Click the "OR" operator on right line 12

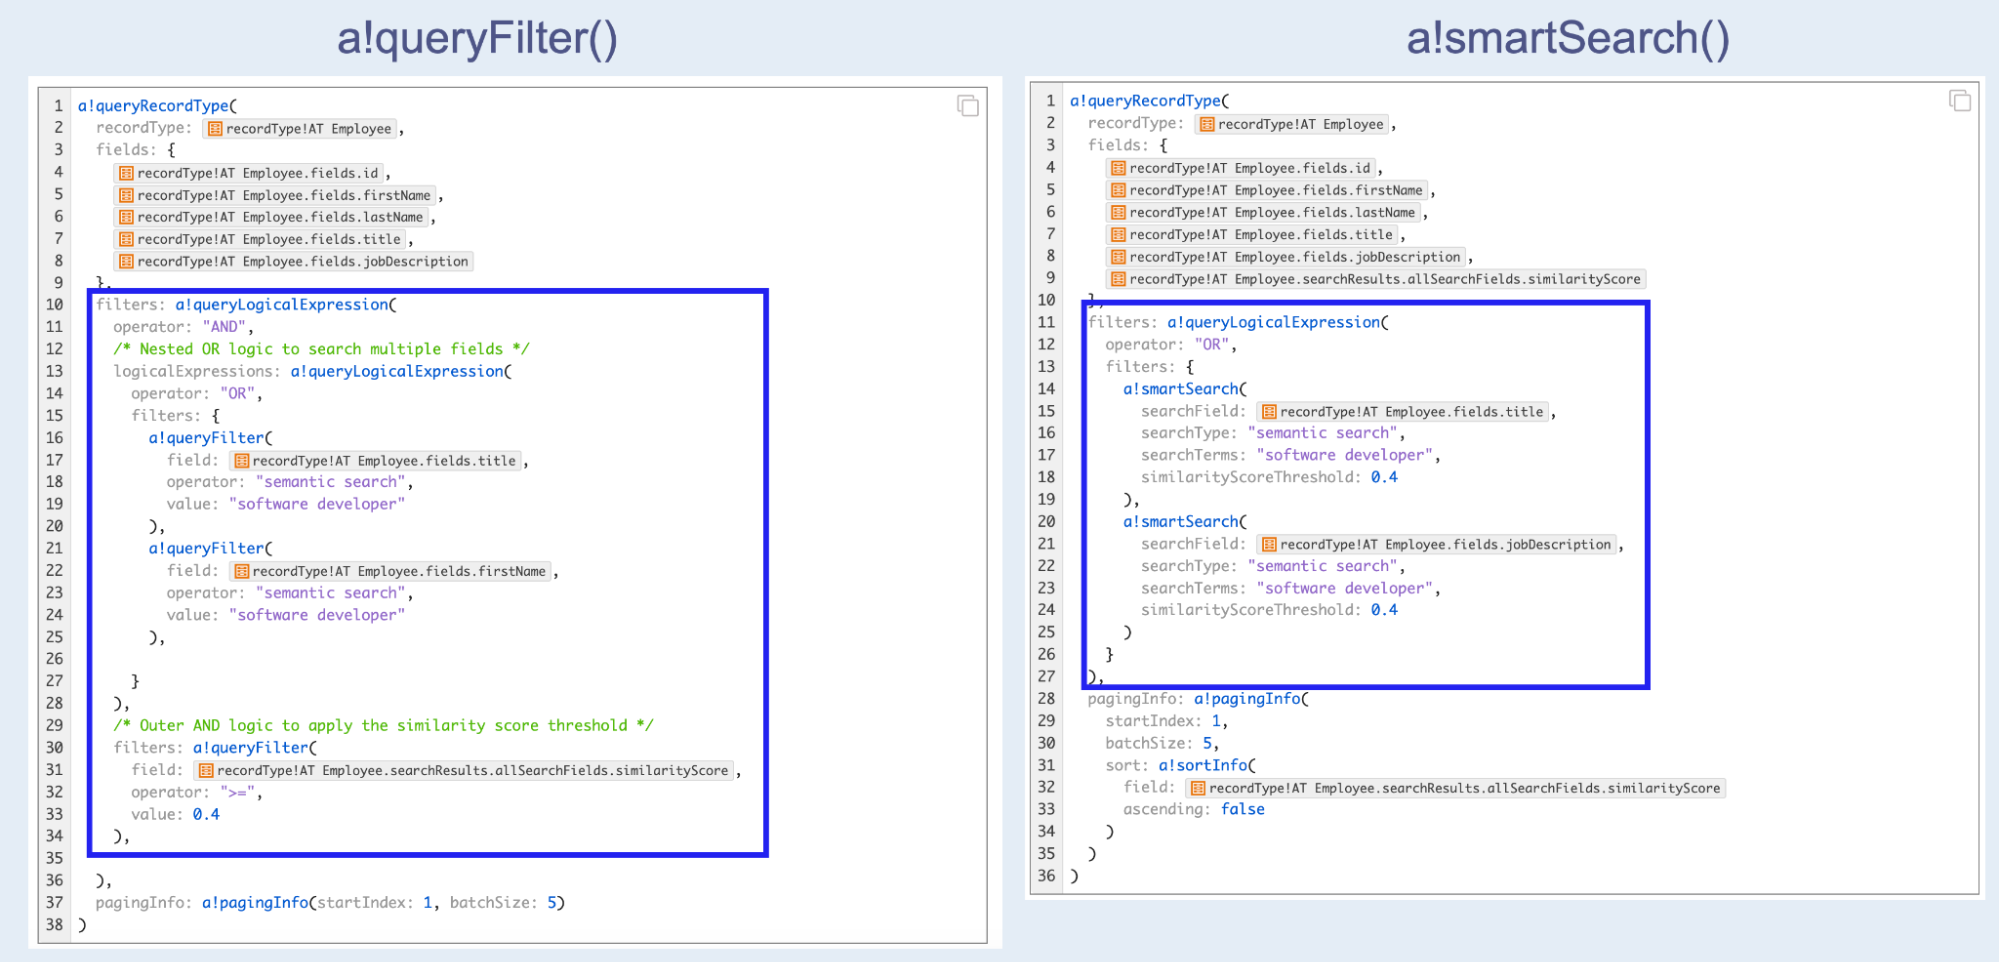pyautogui.click(x=1212, y=344)
